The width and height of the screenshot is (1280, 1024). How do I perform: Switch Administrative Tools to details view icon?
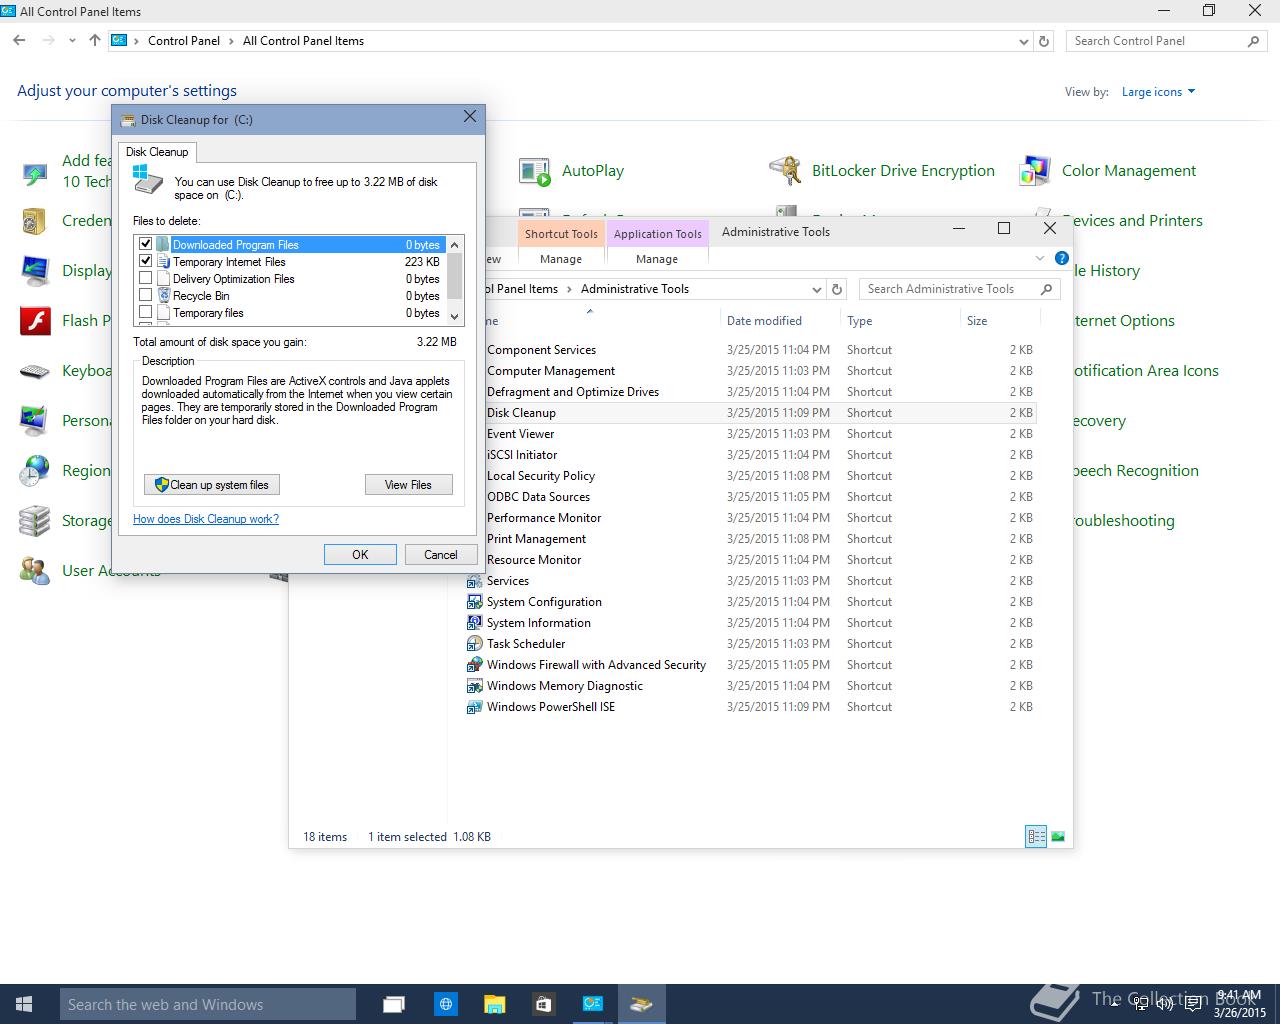pos(1036,837)
